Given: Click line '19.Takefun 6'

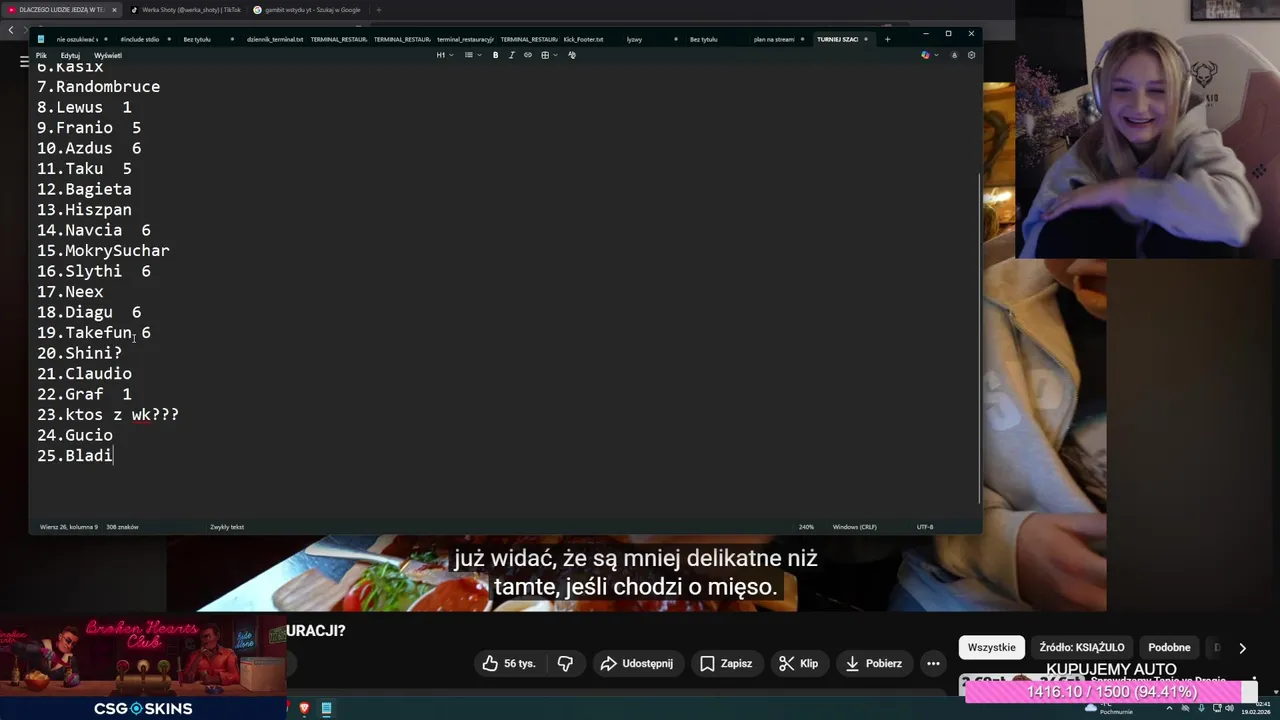Looking at the screenshot, I should point(94,333).
